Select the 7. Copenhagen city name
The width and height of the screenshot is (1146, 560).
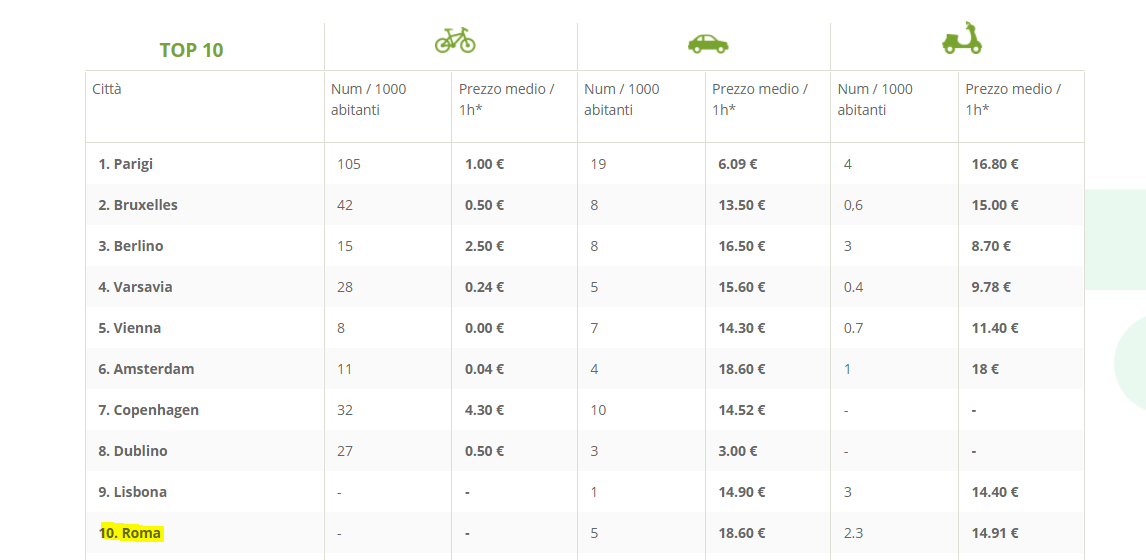coord(149,410)
